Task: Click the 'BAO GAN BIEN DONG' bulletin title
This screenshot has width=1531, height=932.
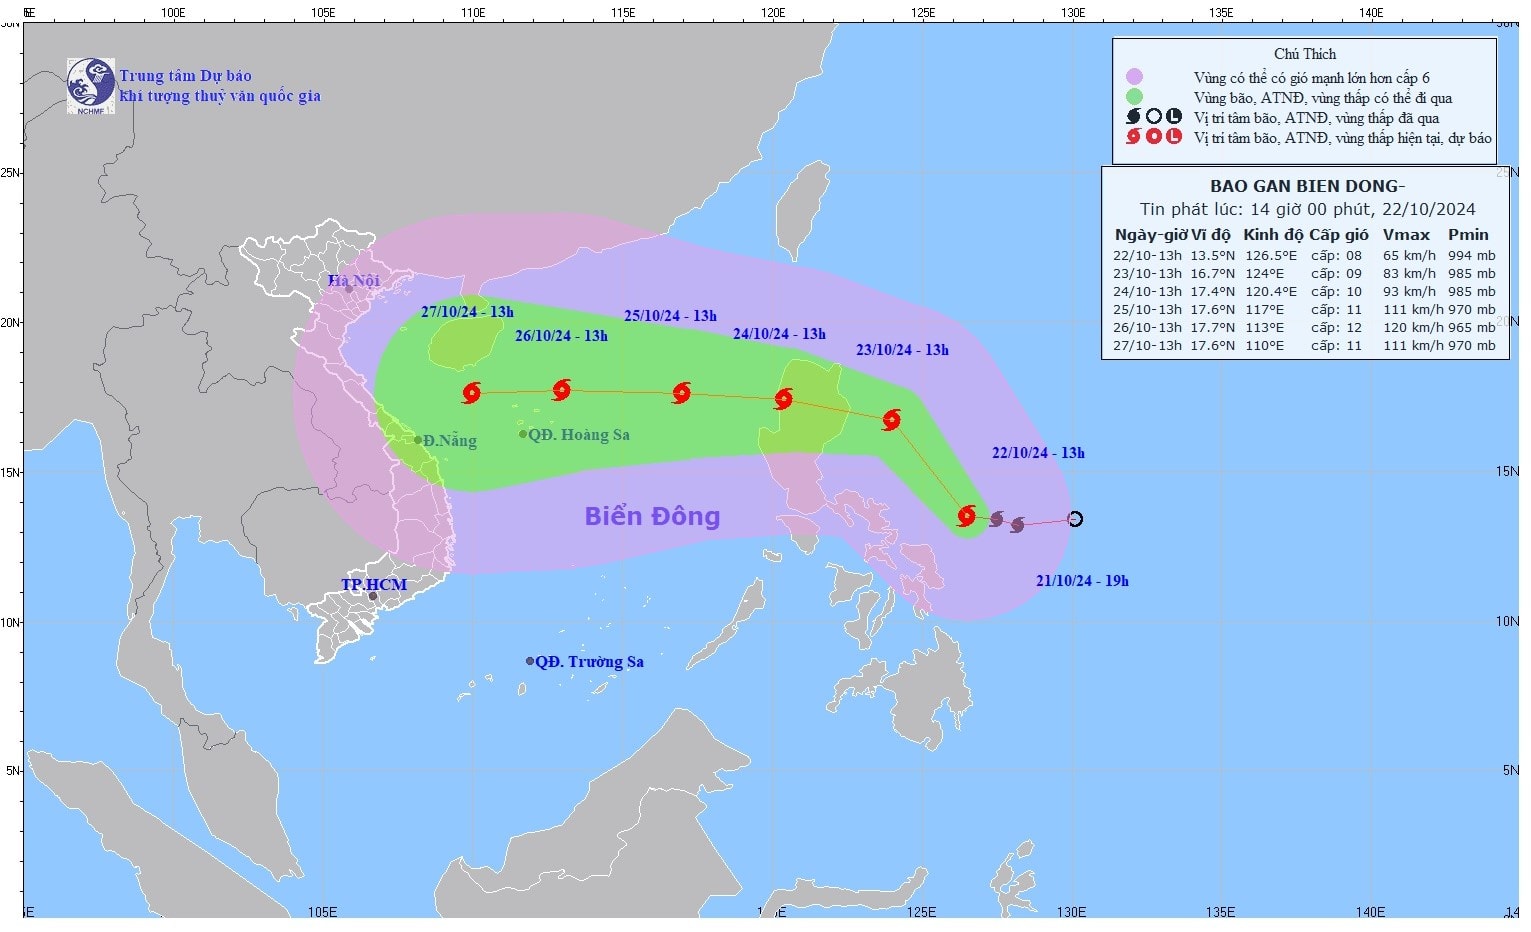Action: point(1307,186)
